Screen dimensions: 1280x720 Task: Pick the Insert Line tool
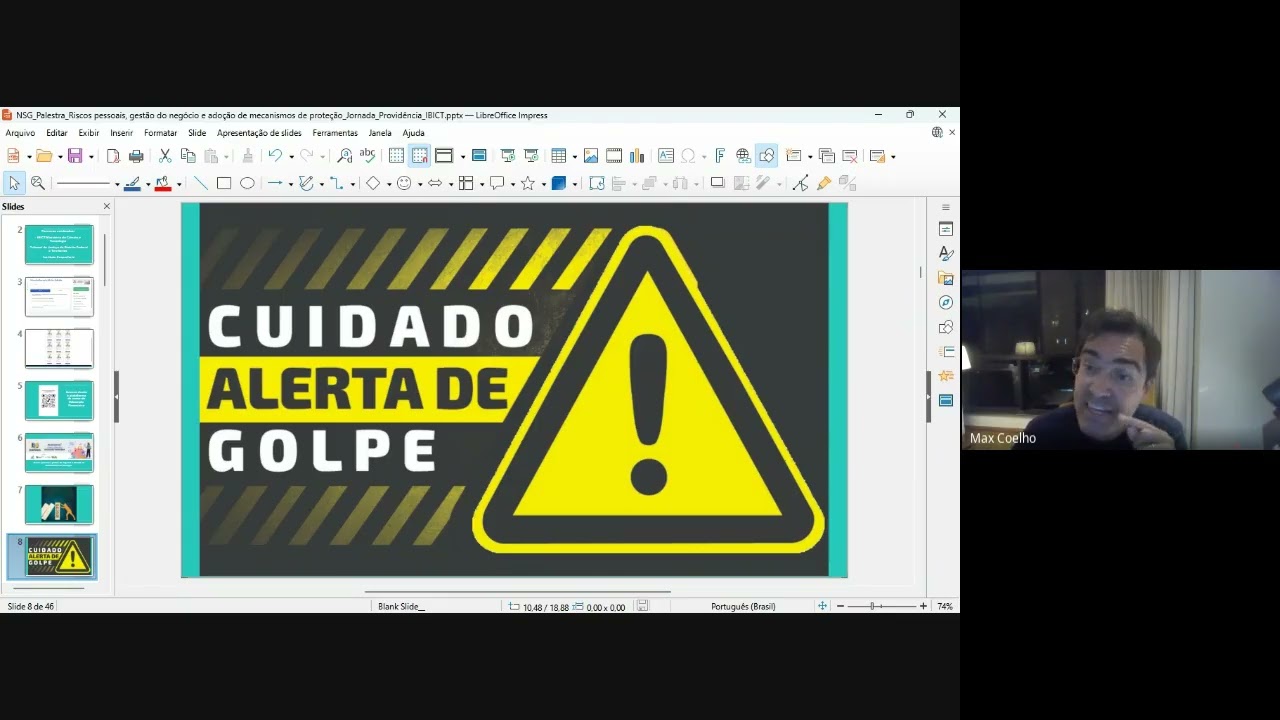[200, 183]
